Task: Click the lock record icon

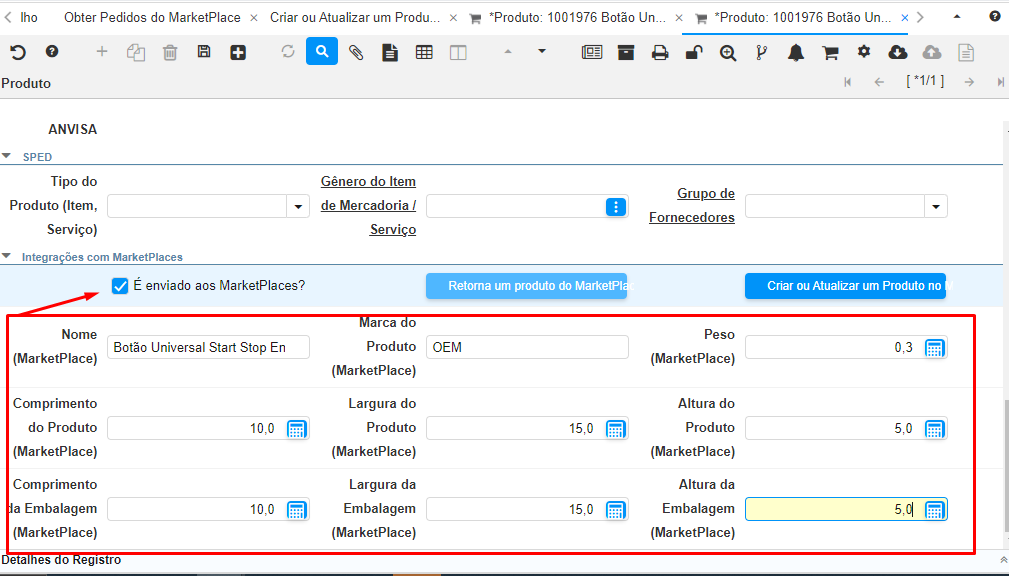Action: coord(693,53)
